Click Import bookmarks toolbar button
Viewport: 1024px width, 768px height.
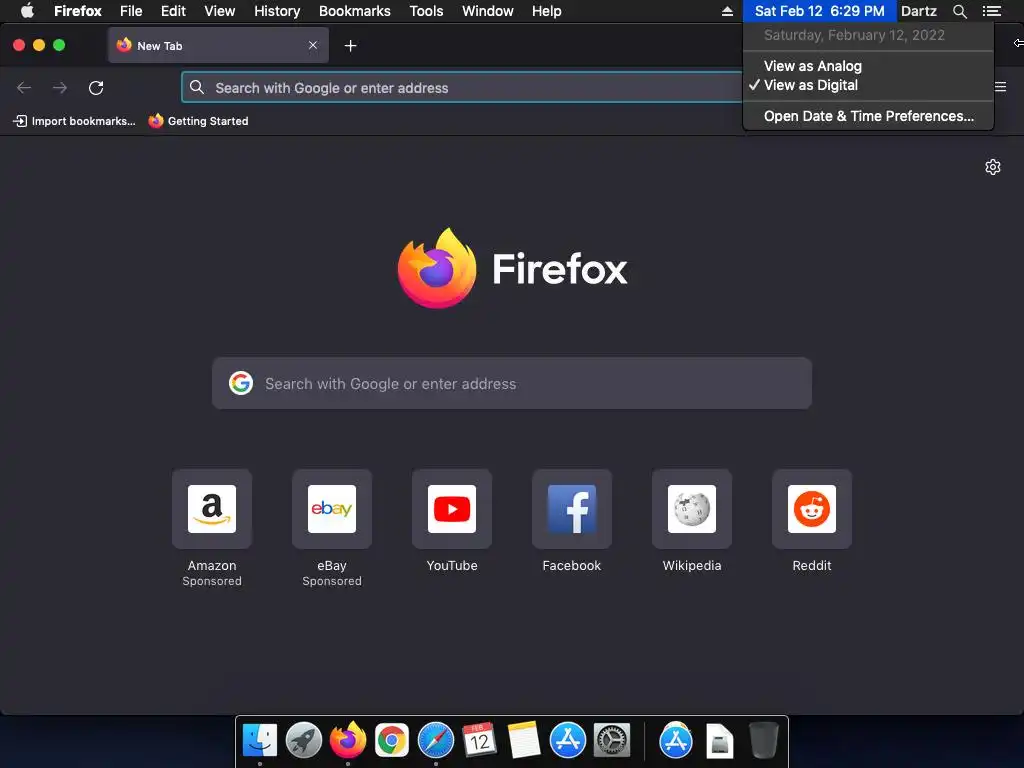click(x=74, y=121)
